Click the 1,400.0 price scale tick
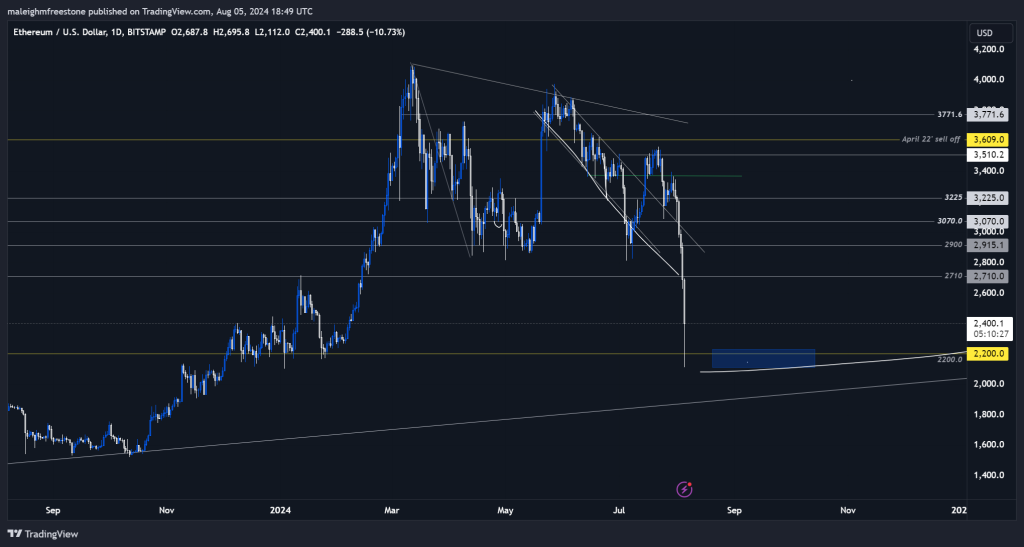 tap(987, 475)
